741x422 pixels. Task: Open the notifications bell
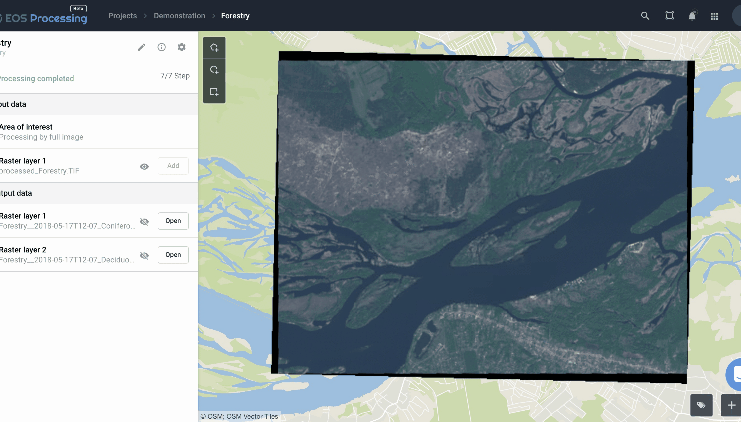click(692, 16)
